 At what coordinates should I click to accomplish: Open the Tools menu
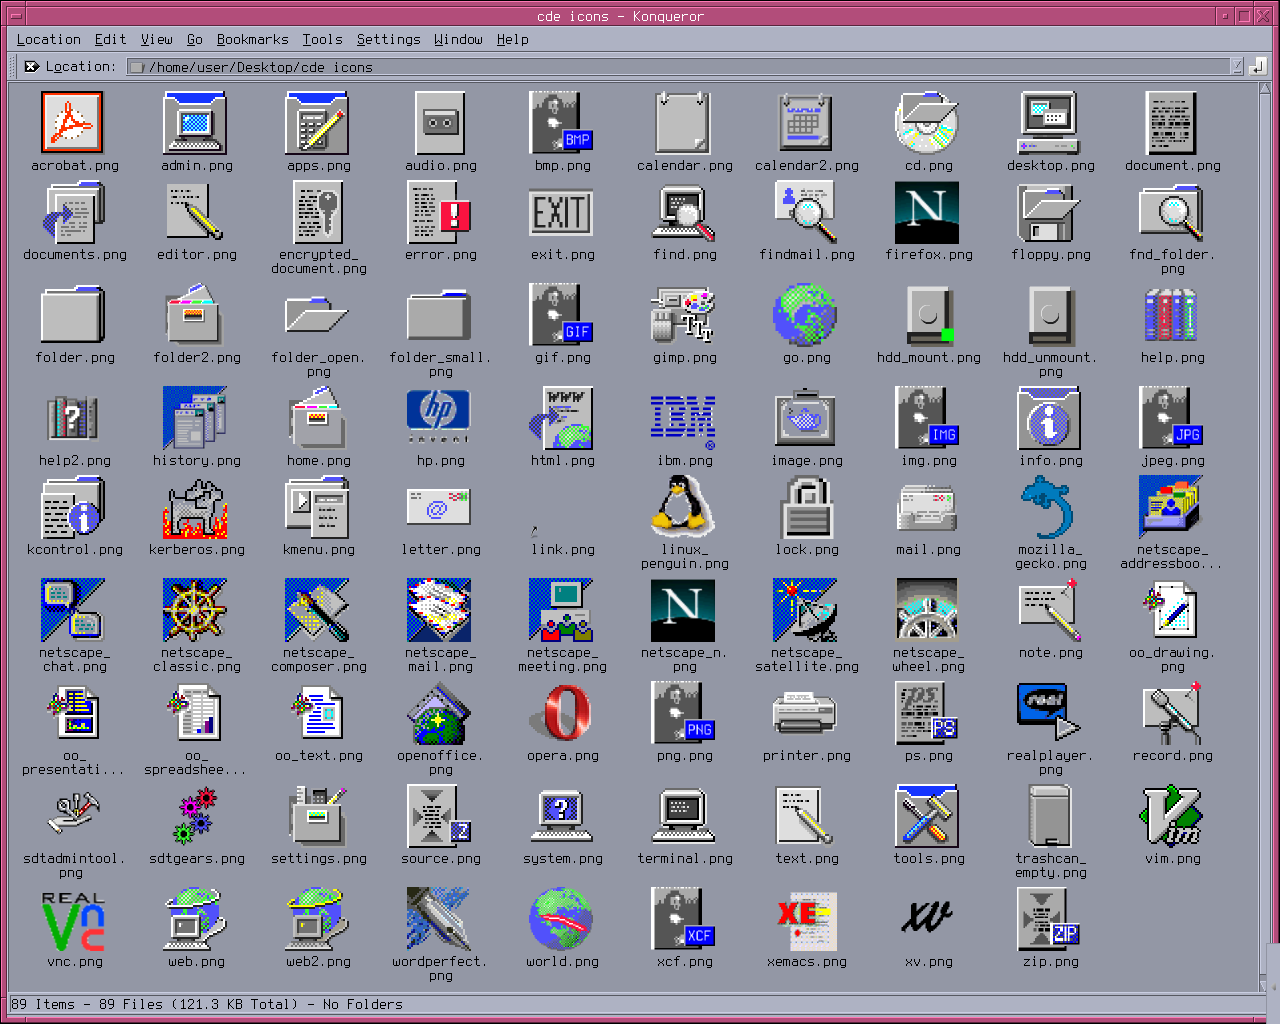pyautogui.click(x=322, y=40)
